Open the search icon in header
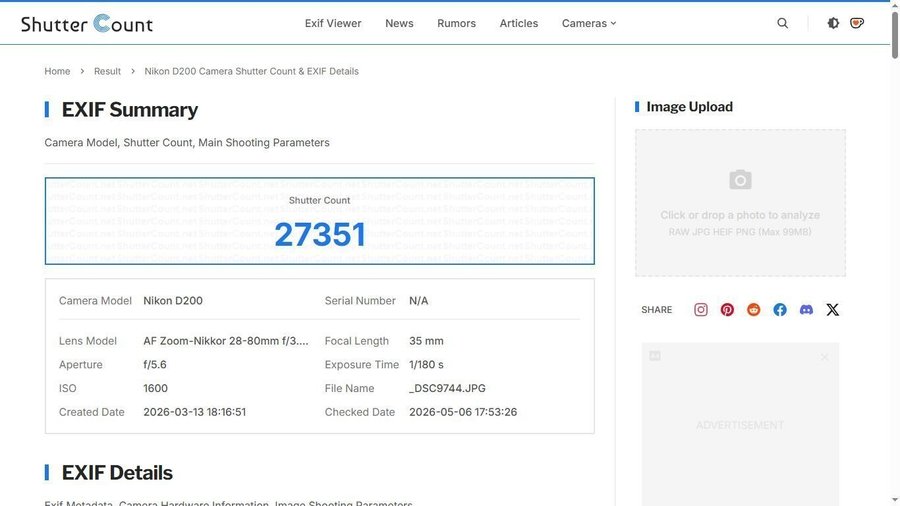This screenshot has height=506, width=900. (x=782, y=23)
